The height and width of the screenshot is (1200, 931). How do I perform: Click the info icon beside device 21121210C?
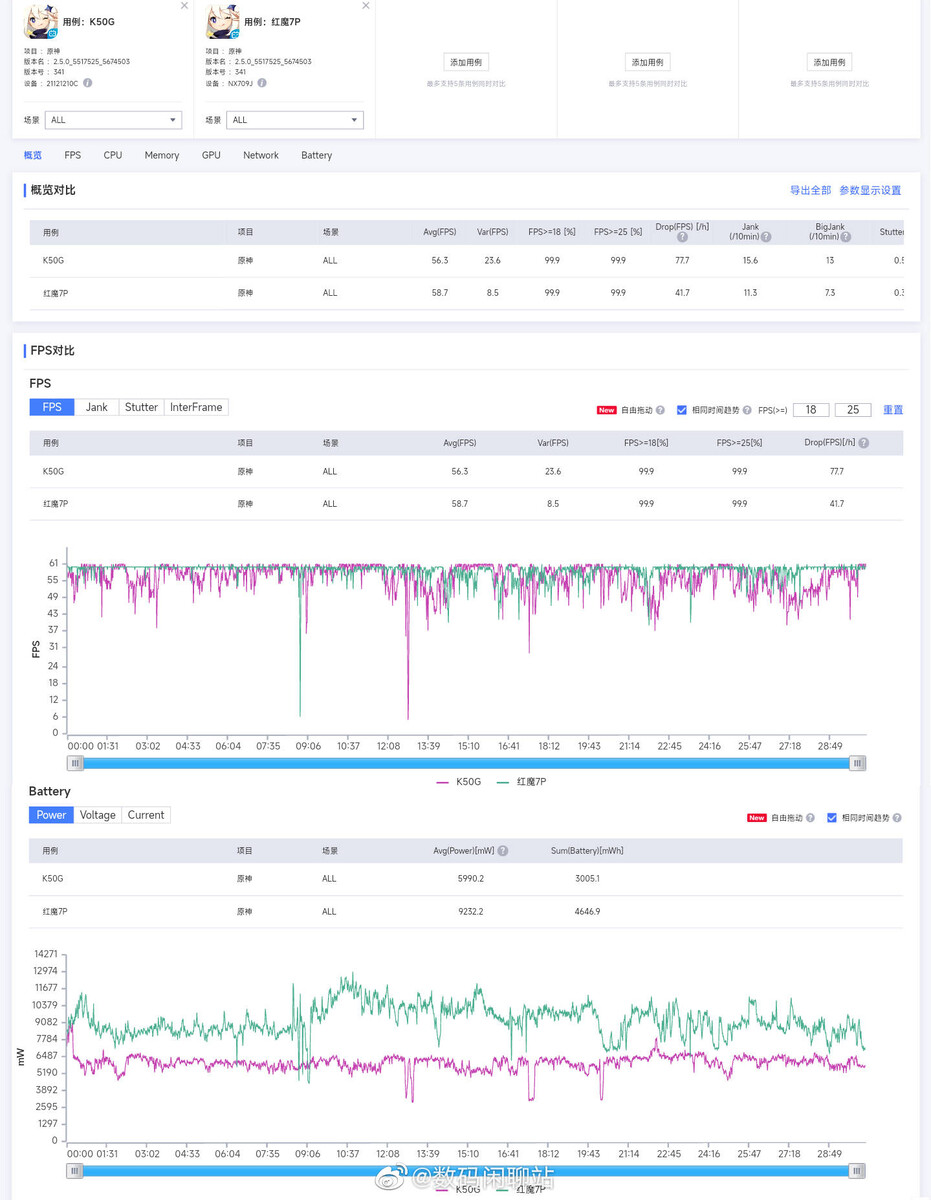click(88, 83)
